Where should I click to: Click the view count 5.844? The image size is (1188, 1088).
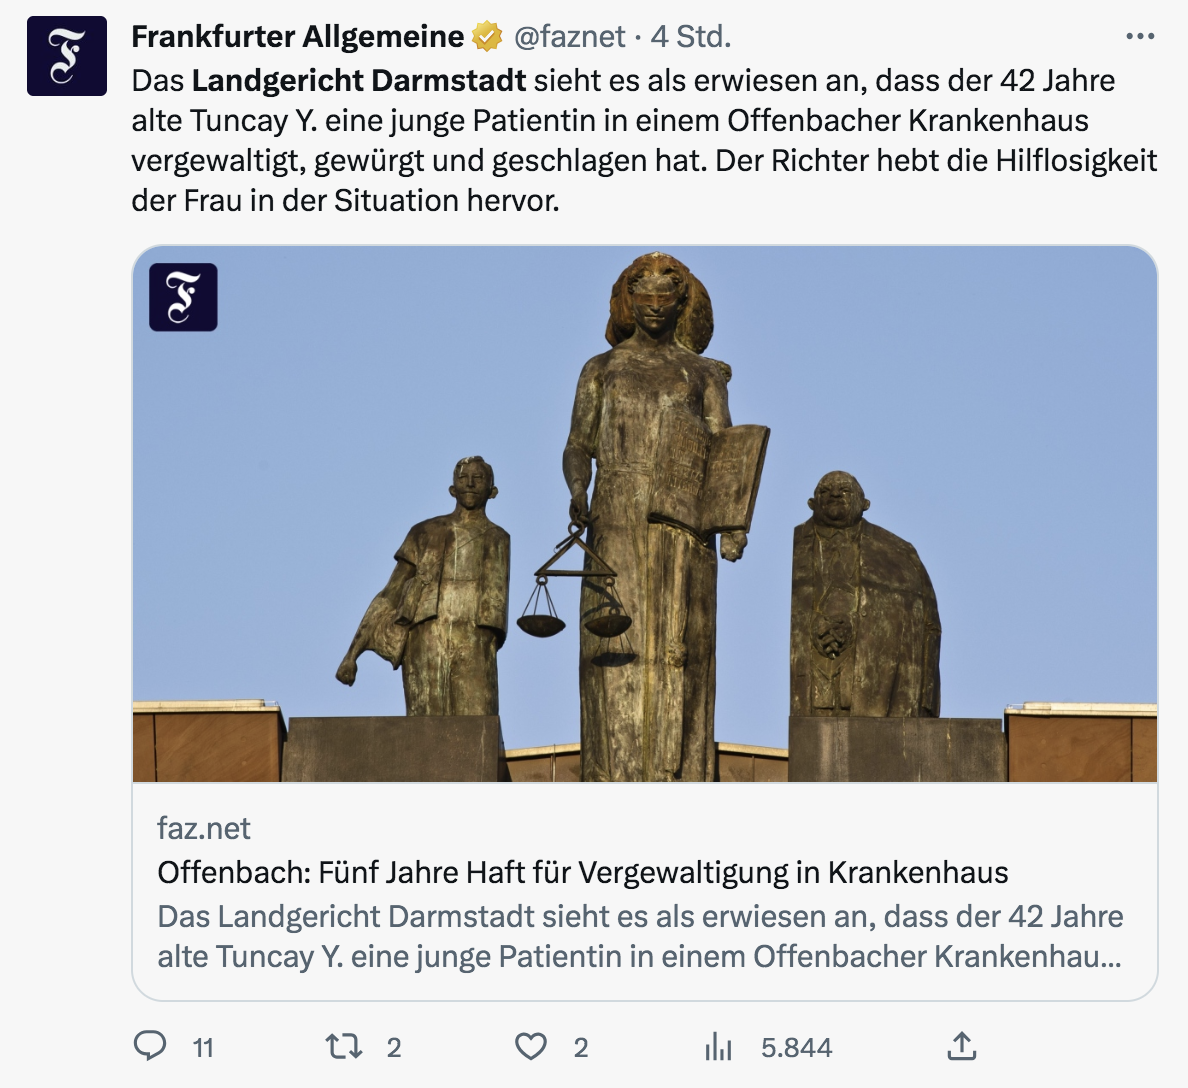(796, 1048)
